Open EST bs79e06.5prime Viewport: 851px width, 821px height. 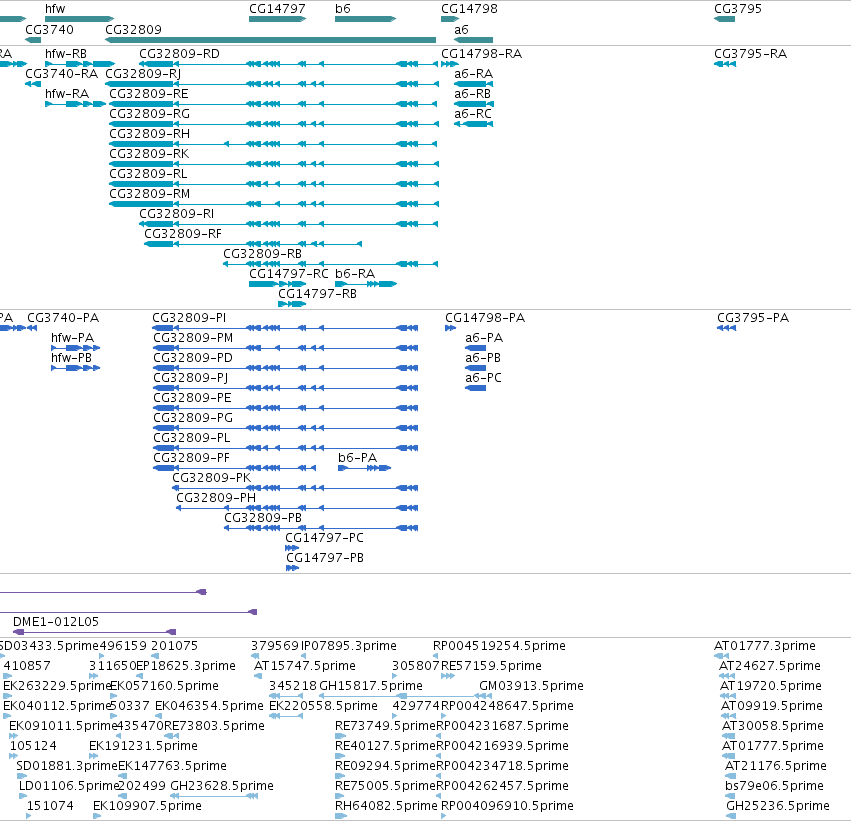click(x=731, y=796)
